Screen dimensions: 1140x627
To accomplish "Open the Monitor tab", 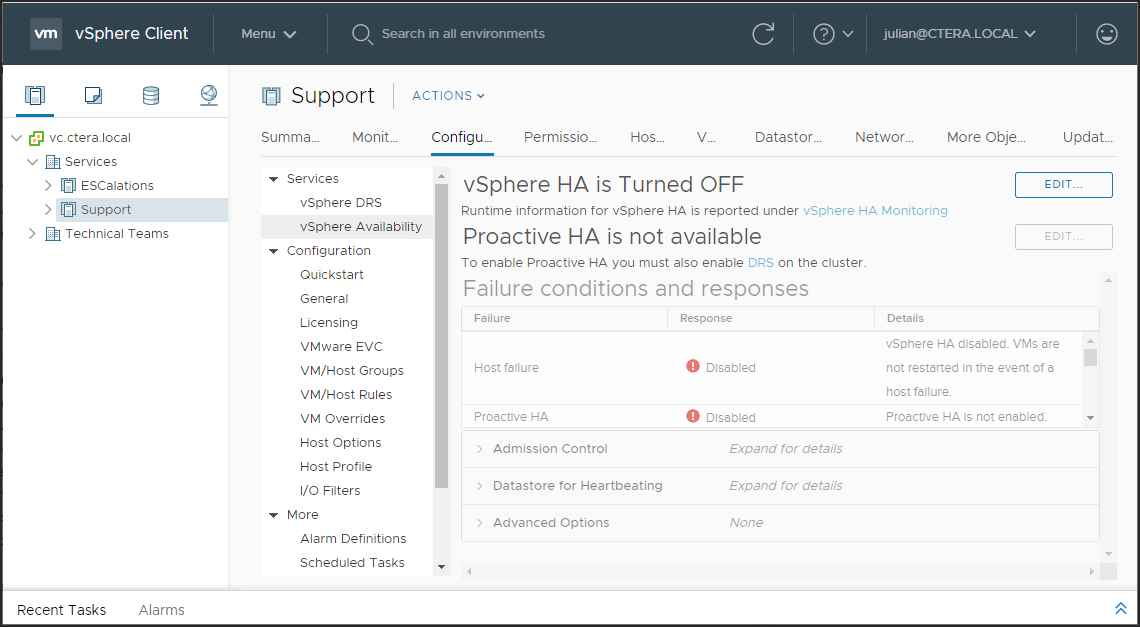I will click(375, 137).
